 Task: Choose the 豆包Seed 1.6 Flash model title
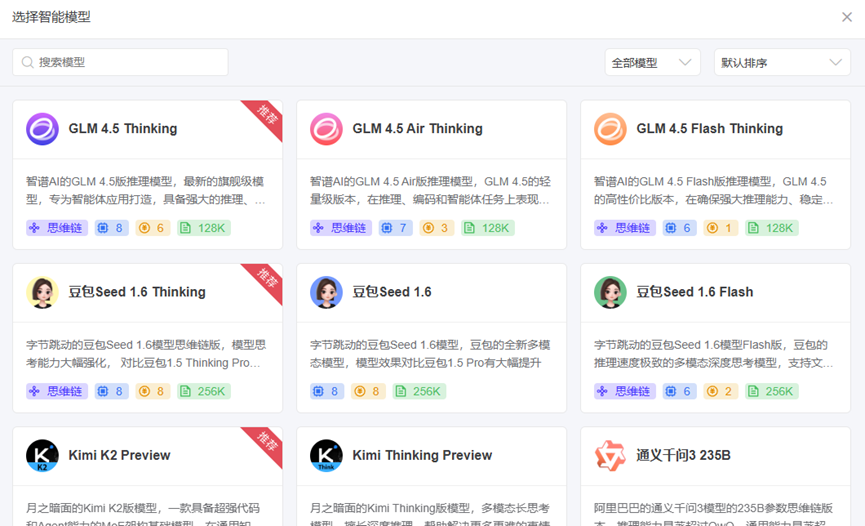click(x=695, y=292)
